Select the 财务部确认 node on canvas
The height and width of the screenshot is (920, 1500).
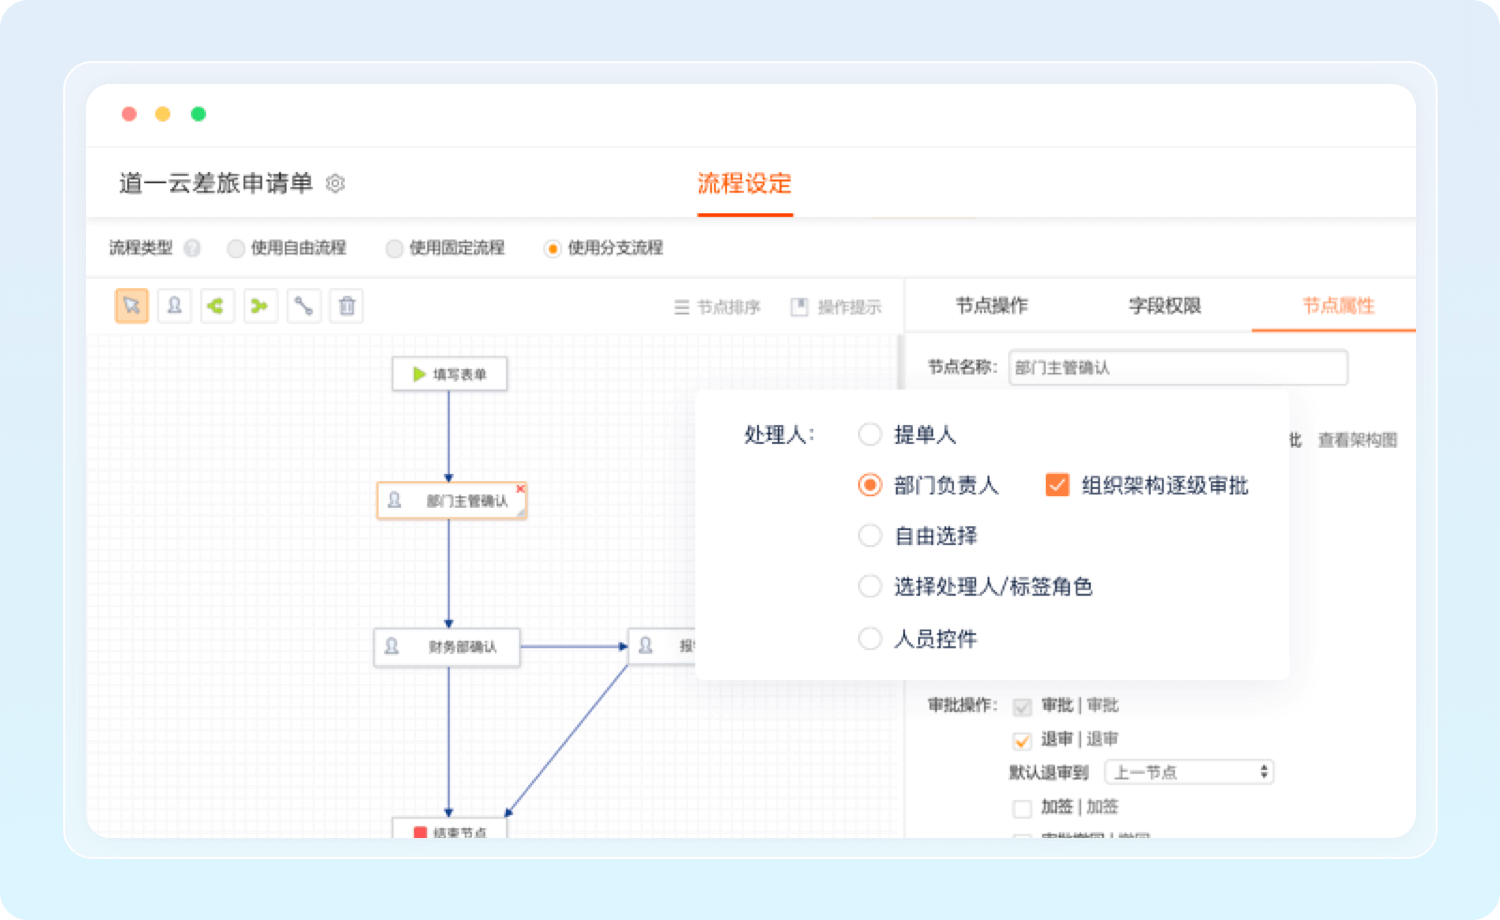(448, 647)
